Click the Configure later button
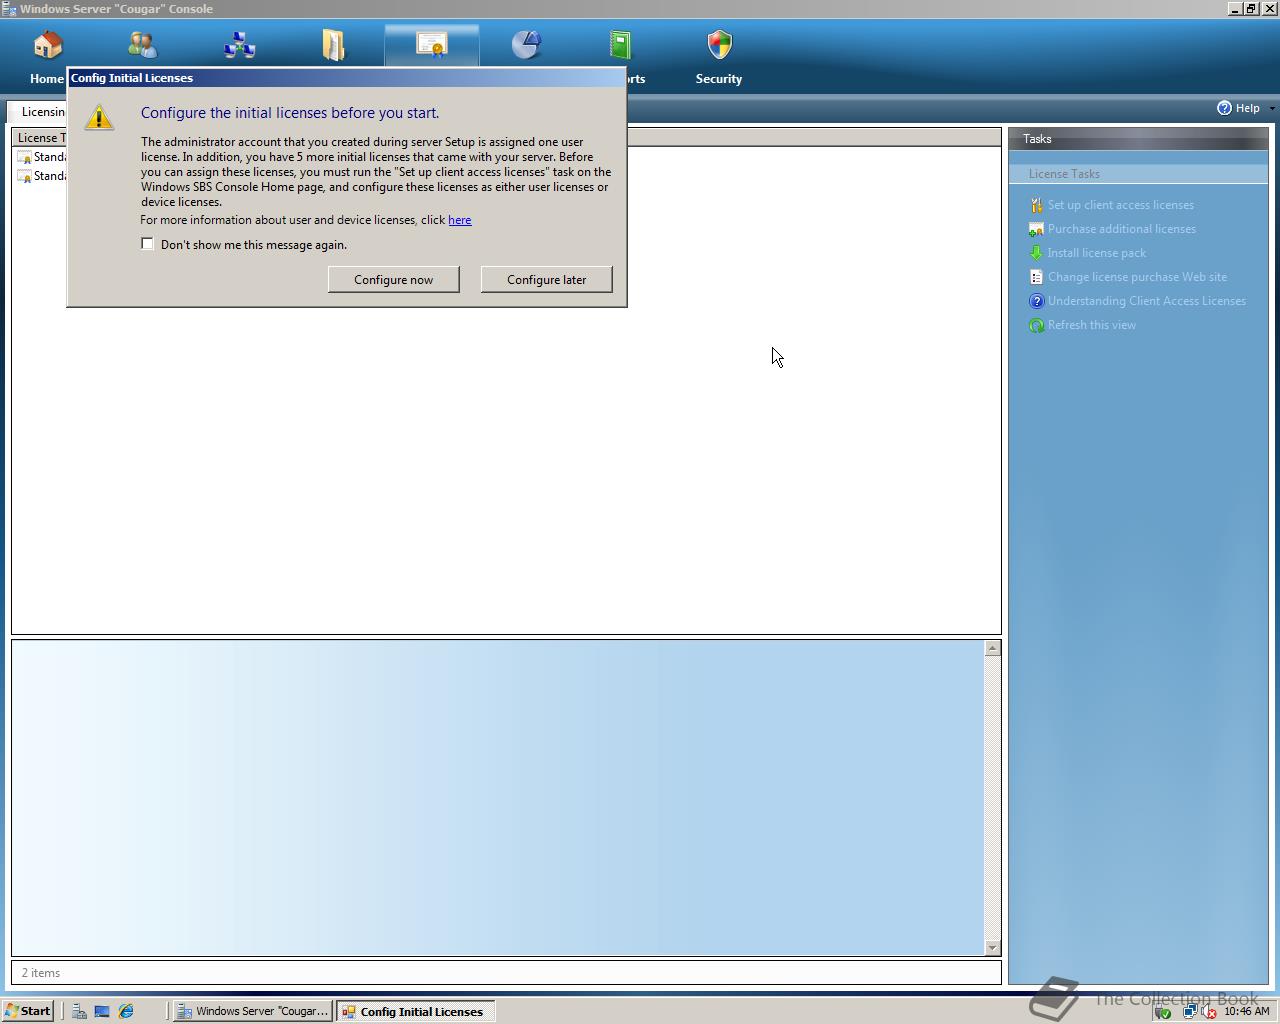 547,279
